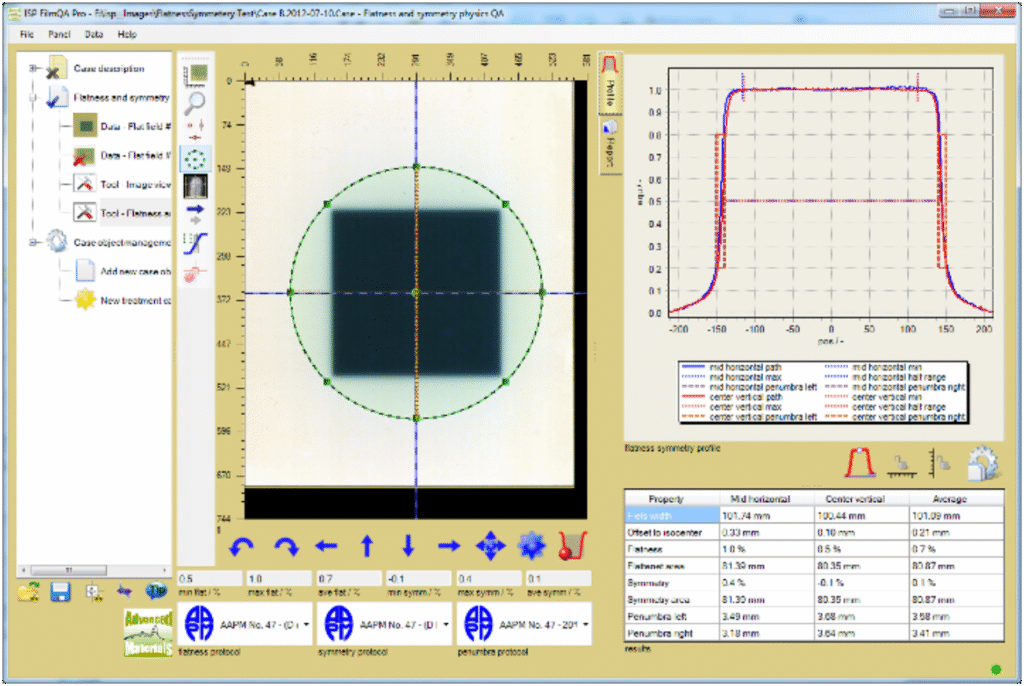Expand the Case description tree node
The width and height of the screenshot is (1024, 686).
34,69
